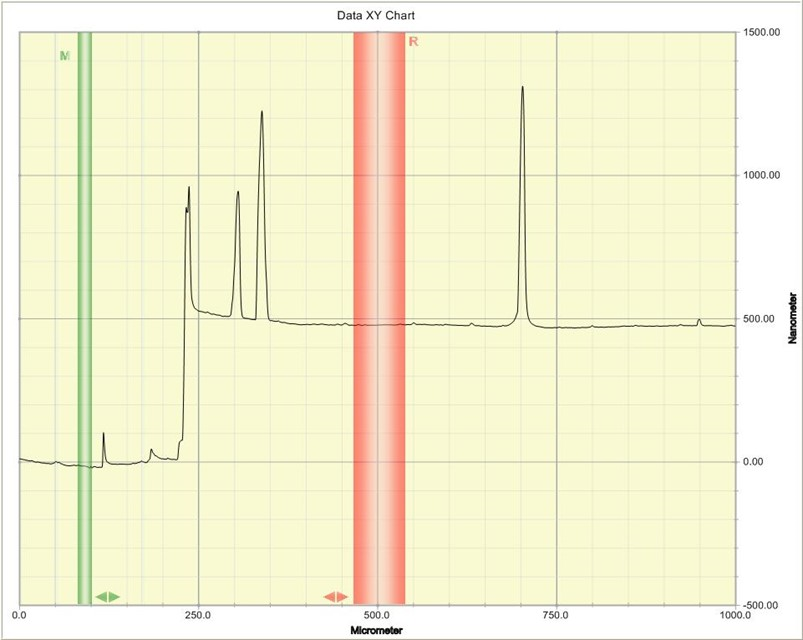Click the red R cursor band
The width and height of the screenshot is (803, 640).
379,317
